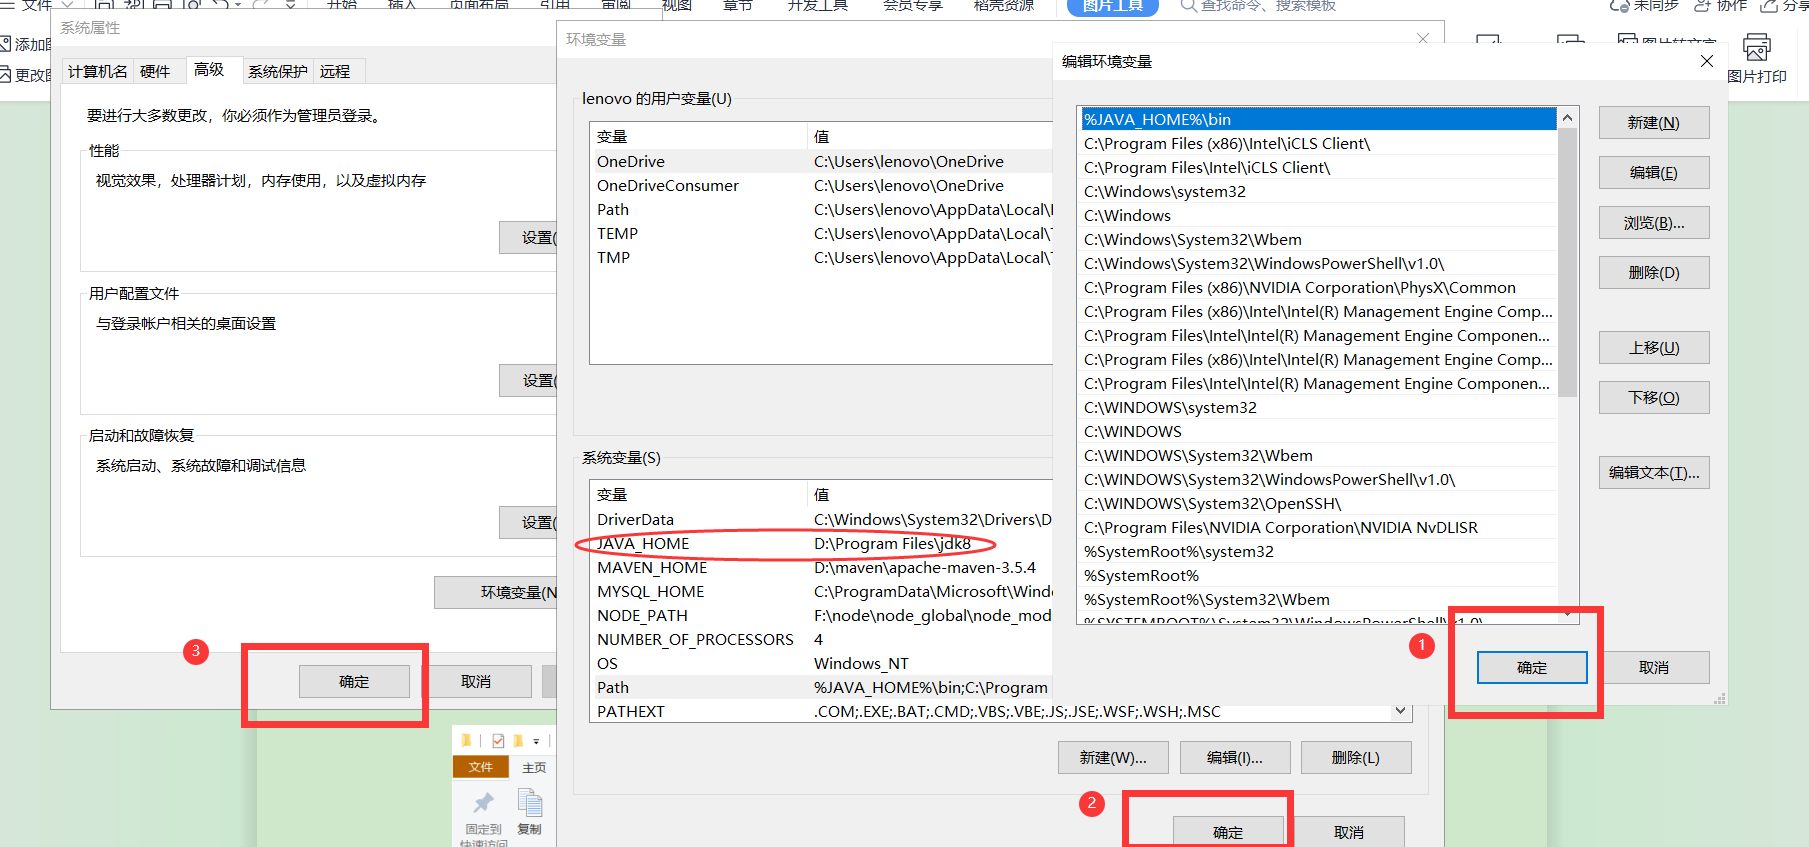Click the scroll-down arrow of the system variables list
Screen dimensions: 1809x847
(x=1401, y=711)
